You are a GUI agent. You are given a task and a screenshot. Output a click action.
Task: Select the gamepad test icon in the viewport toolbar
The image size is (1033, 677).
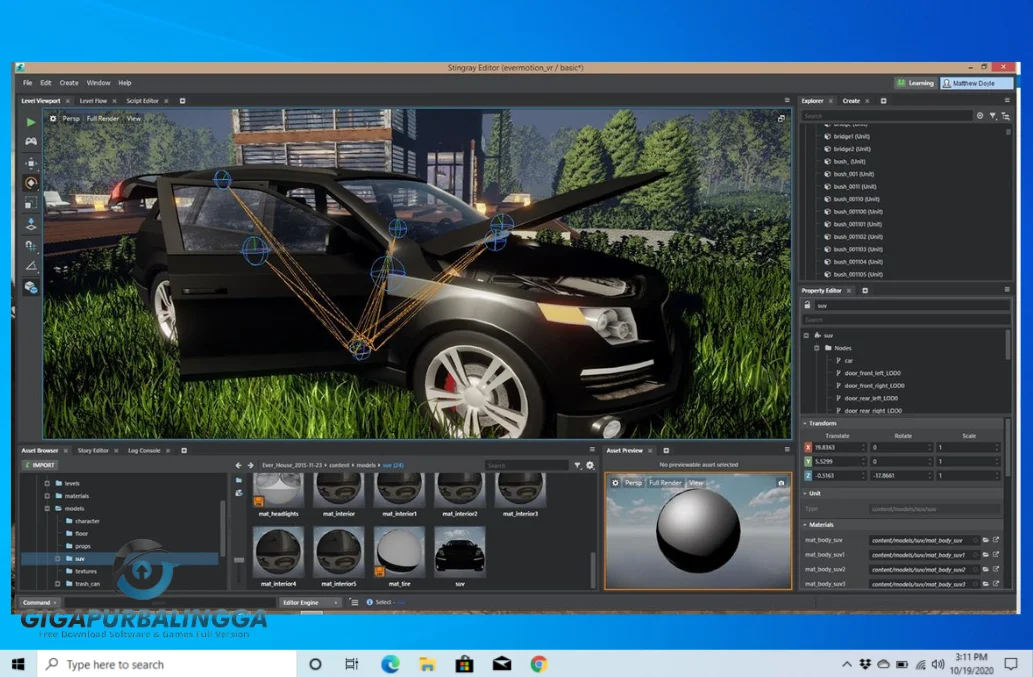[30, 142]
